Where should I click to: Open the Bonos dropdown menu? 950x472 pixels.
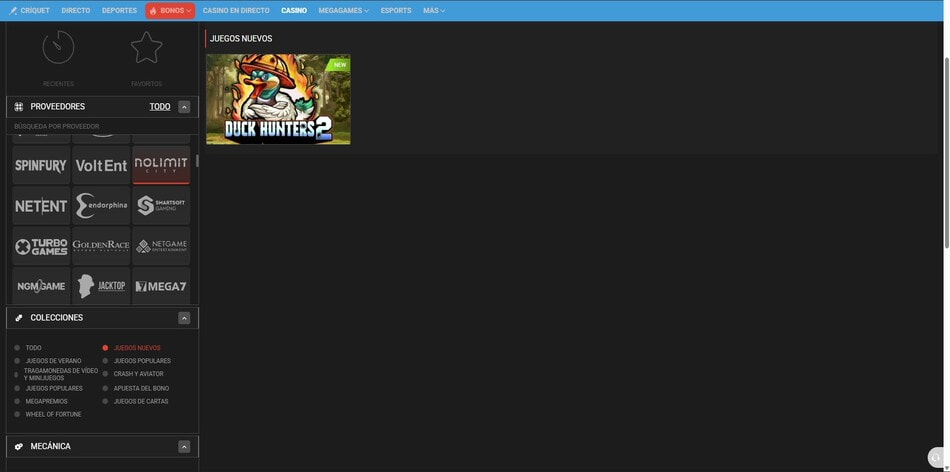(x=170, y=11)
